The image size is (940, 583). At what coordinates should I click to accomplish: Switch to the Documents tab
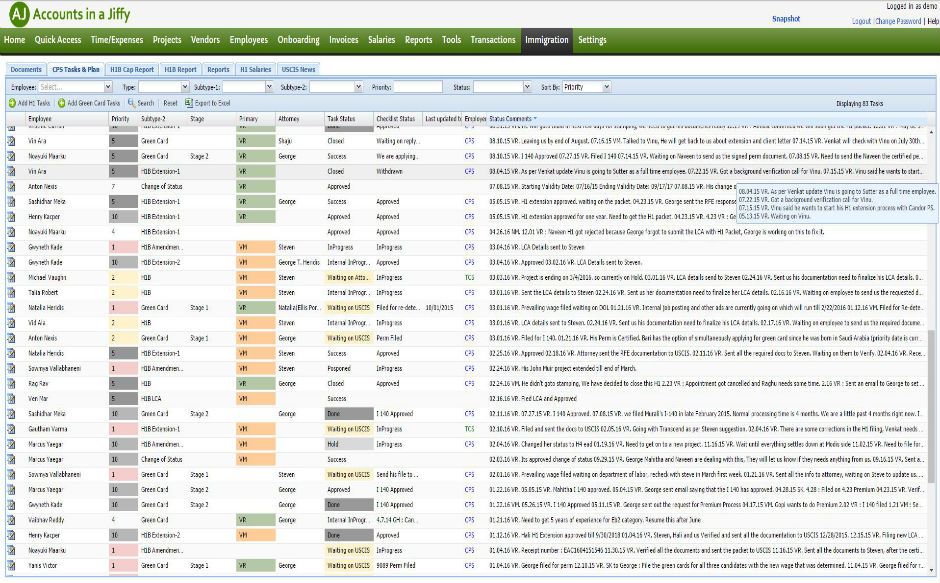pyautogui.click(x=26, y=70)
